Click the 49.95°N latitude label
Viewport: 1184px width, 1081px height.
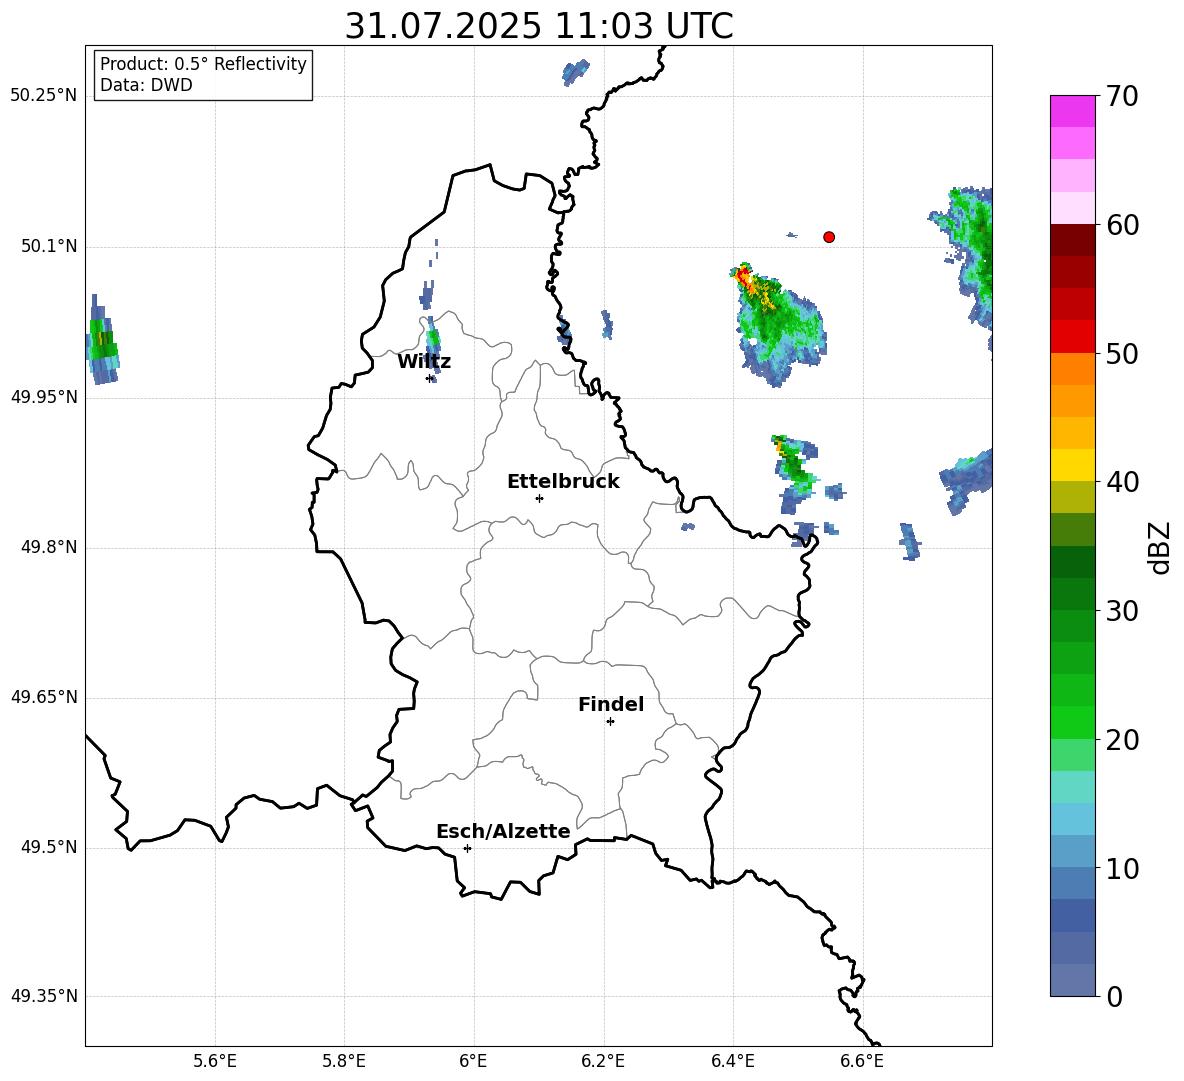[x=44, y=396]
